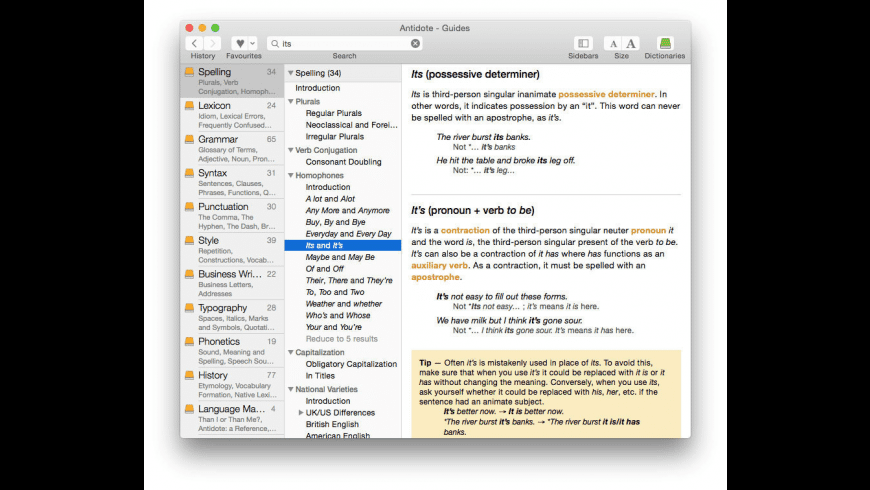This screenshot has height=490, width=870.
Task: Select Language Matters guide book icon
Action: click(189, 409)
